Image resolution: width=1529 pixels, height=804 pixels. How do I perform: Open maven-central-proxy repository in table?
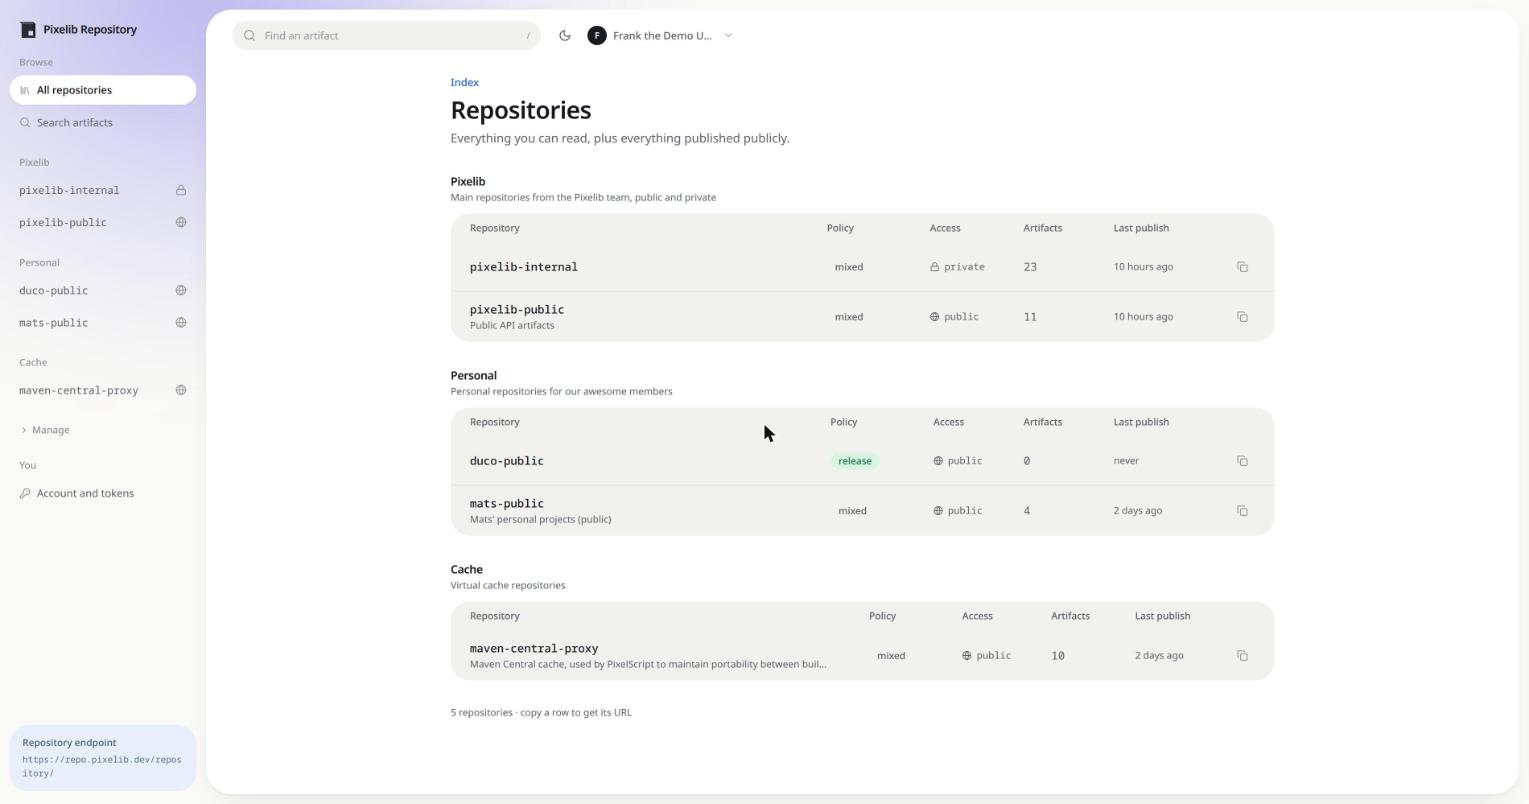click(534, 648)
